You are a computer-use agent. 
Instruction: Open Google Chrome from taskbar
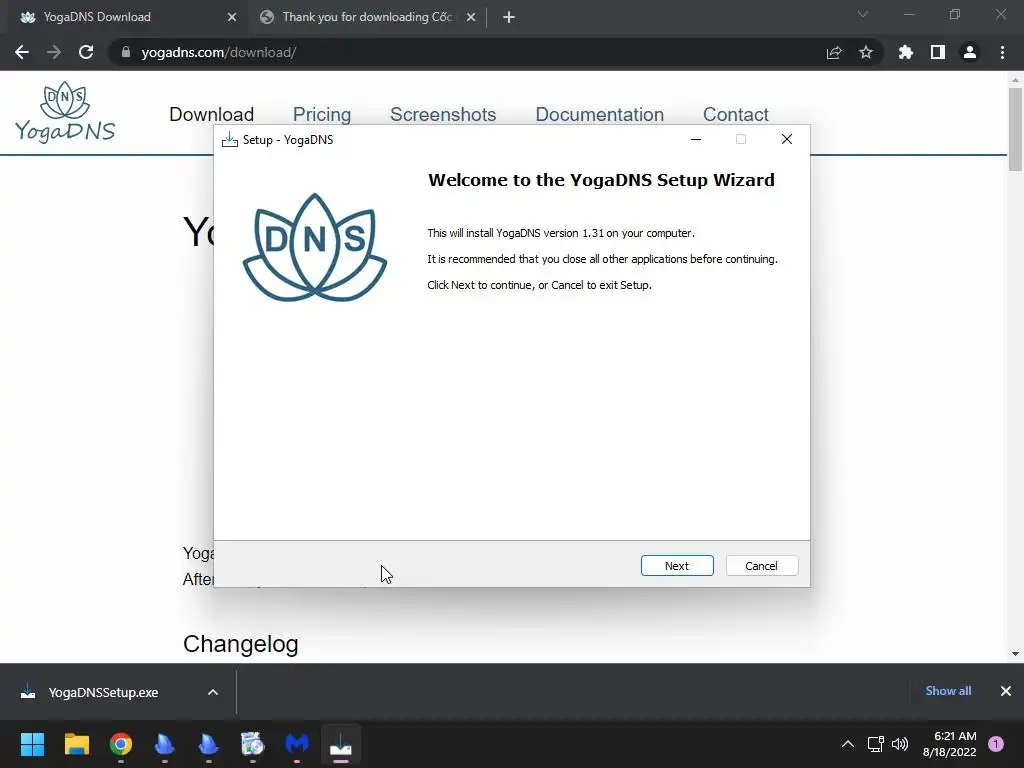click(121, 744)
